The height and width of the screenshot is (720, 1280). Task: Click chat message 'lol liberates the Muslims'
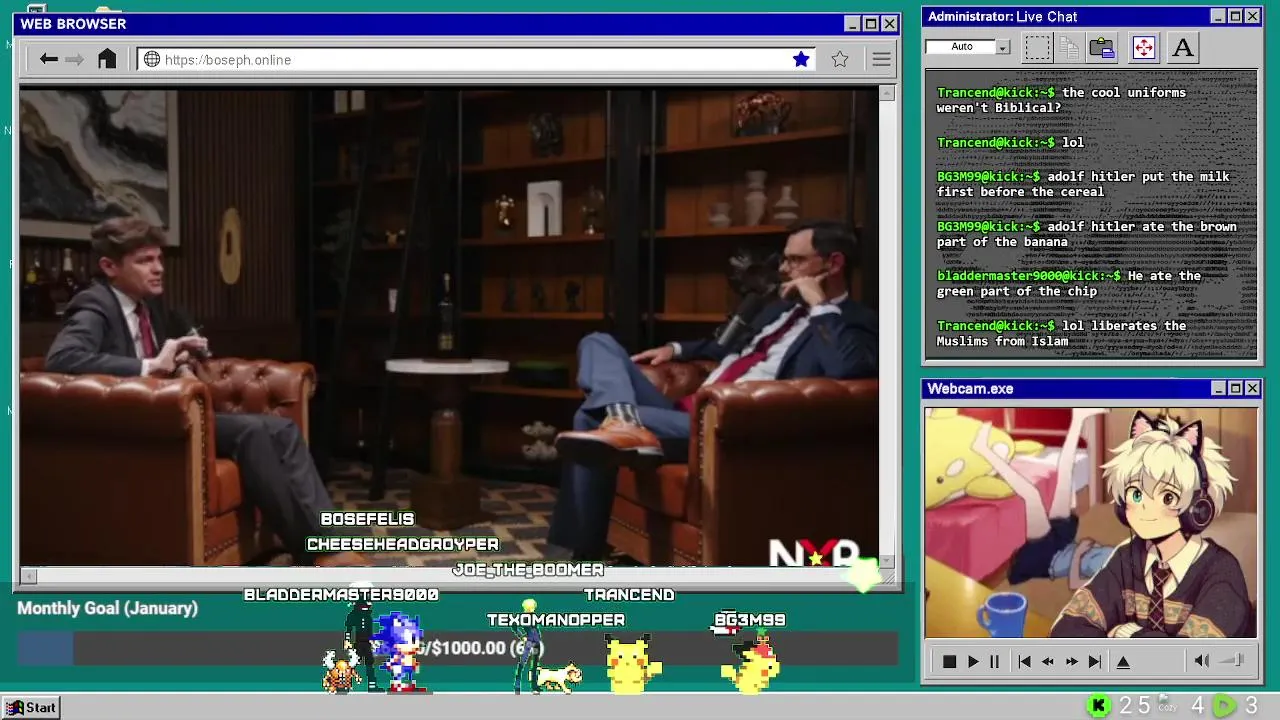click(x=1061, y=333)
